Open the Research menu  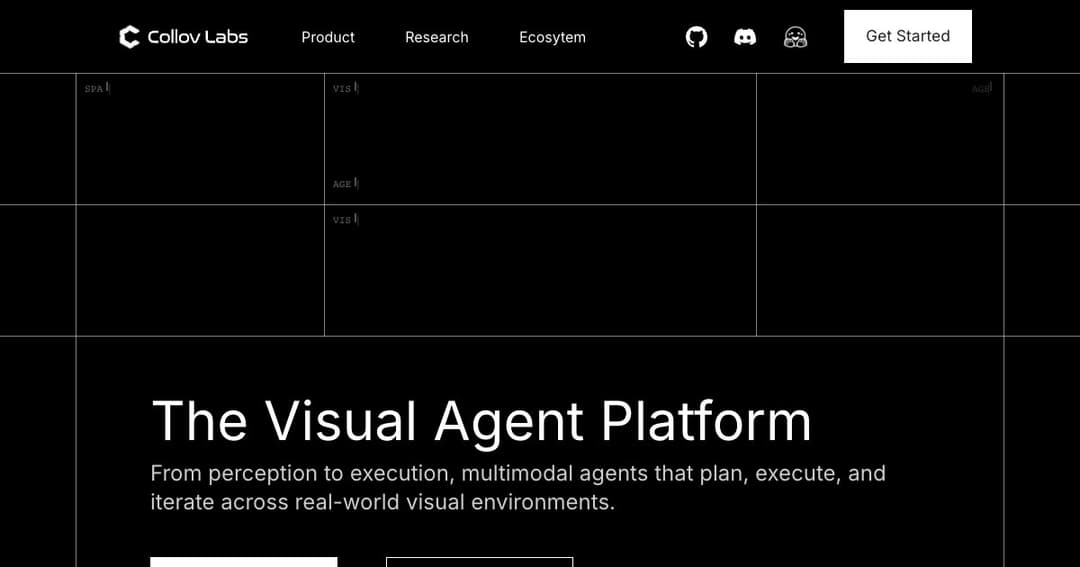click(x=437, y=37)
